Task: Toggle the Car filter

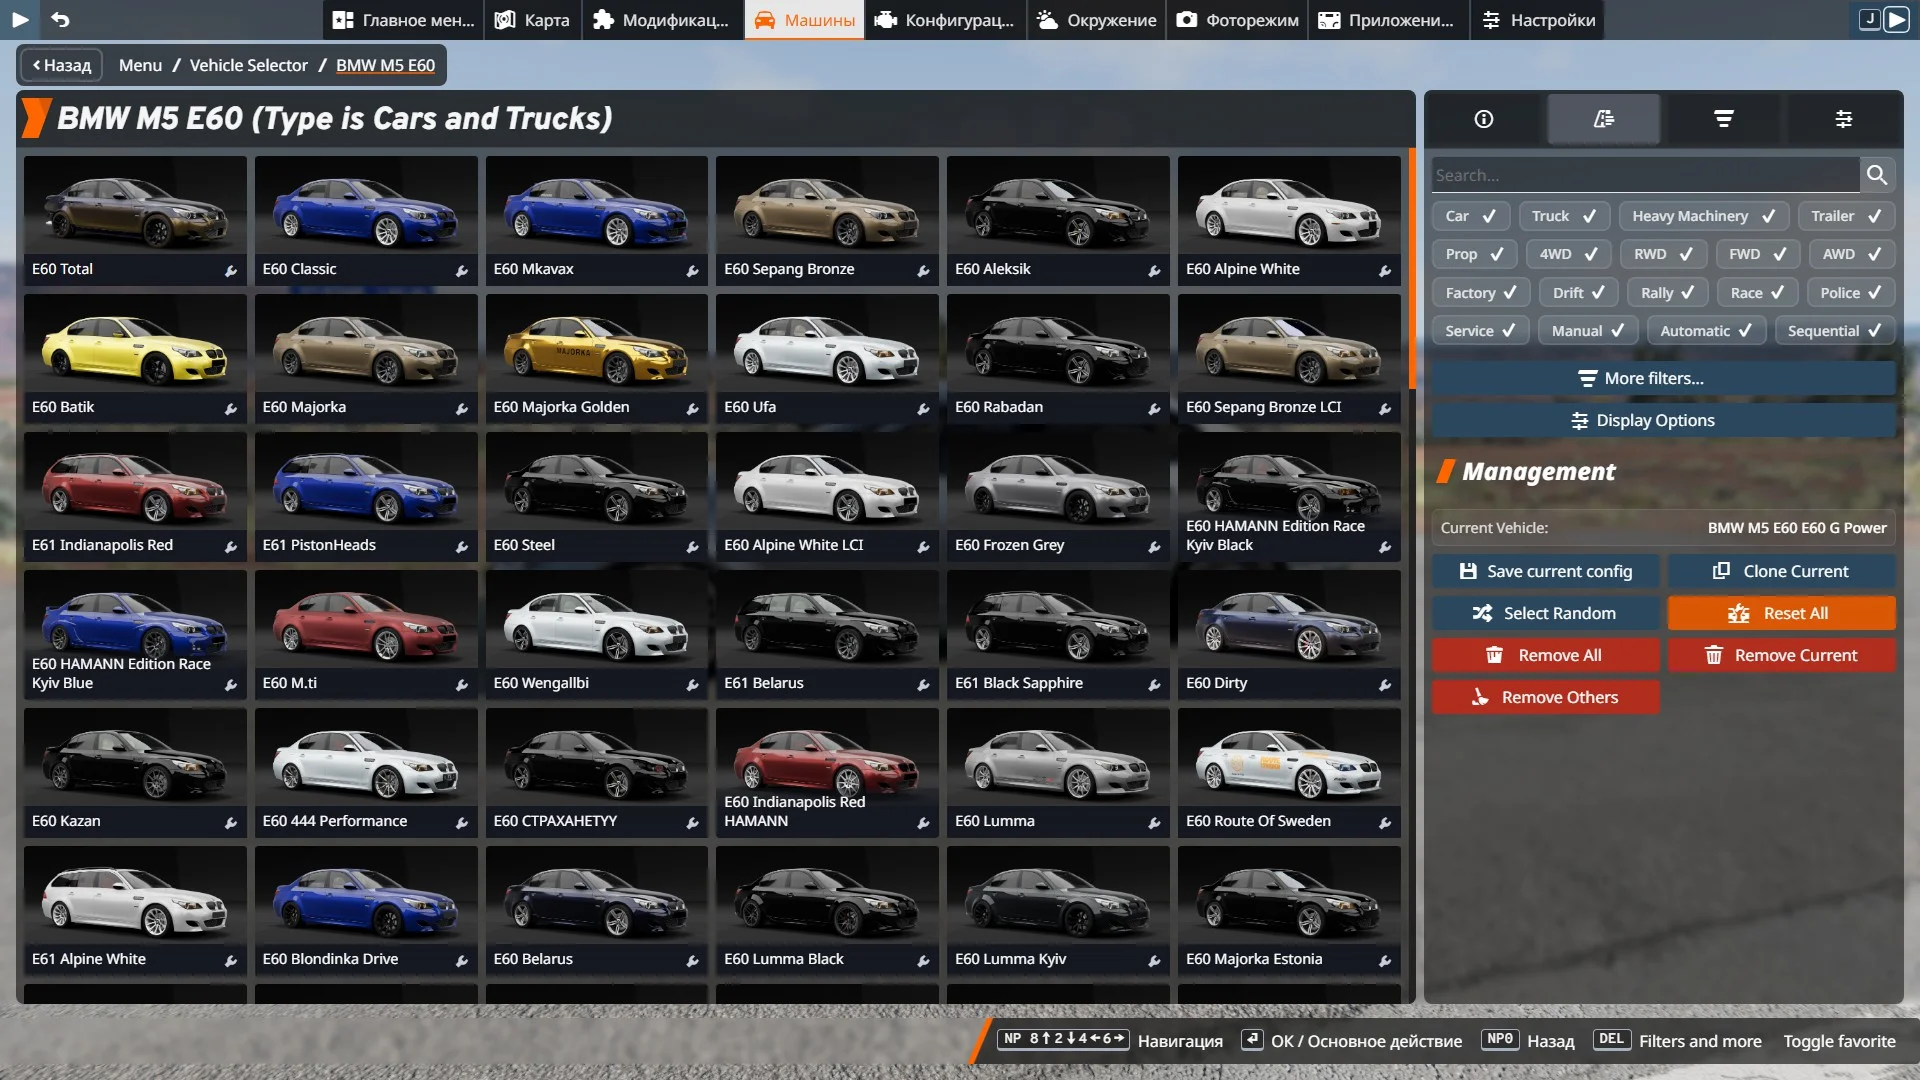Action: [1470, 216]
